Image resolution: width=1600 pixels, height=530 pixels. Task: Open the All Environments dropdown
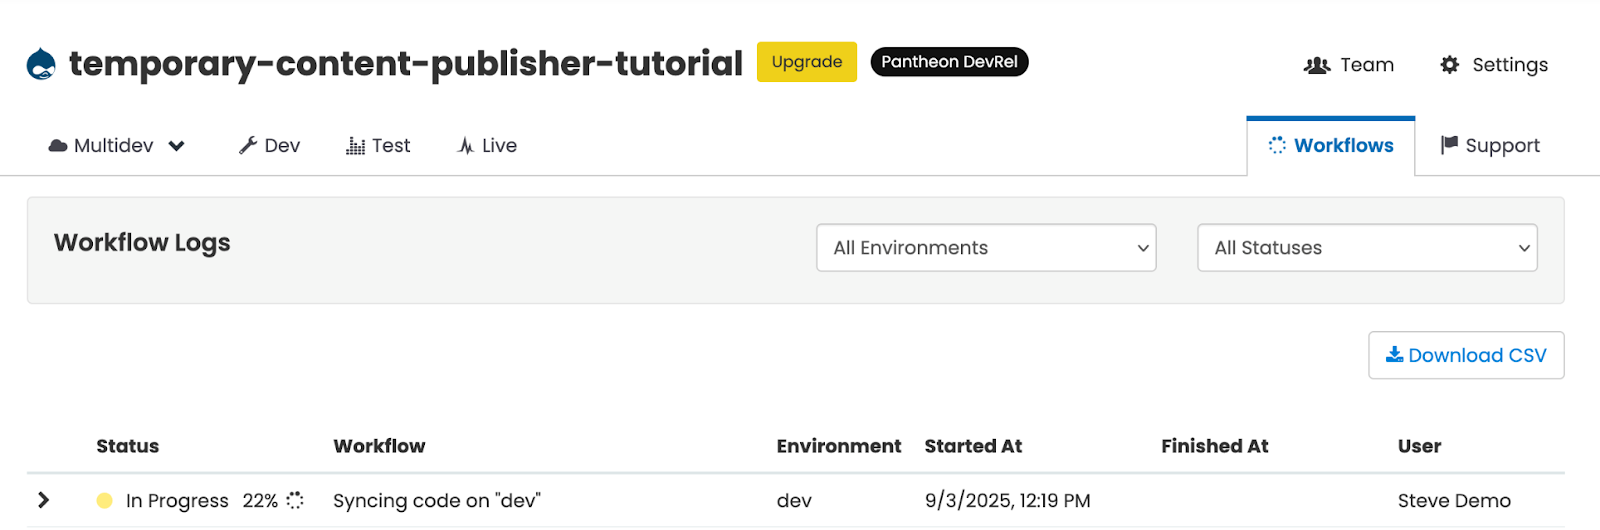[986, 248]
